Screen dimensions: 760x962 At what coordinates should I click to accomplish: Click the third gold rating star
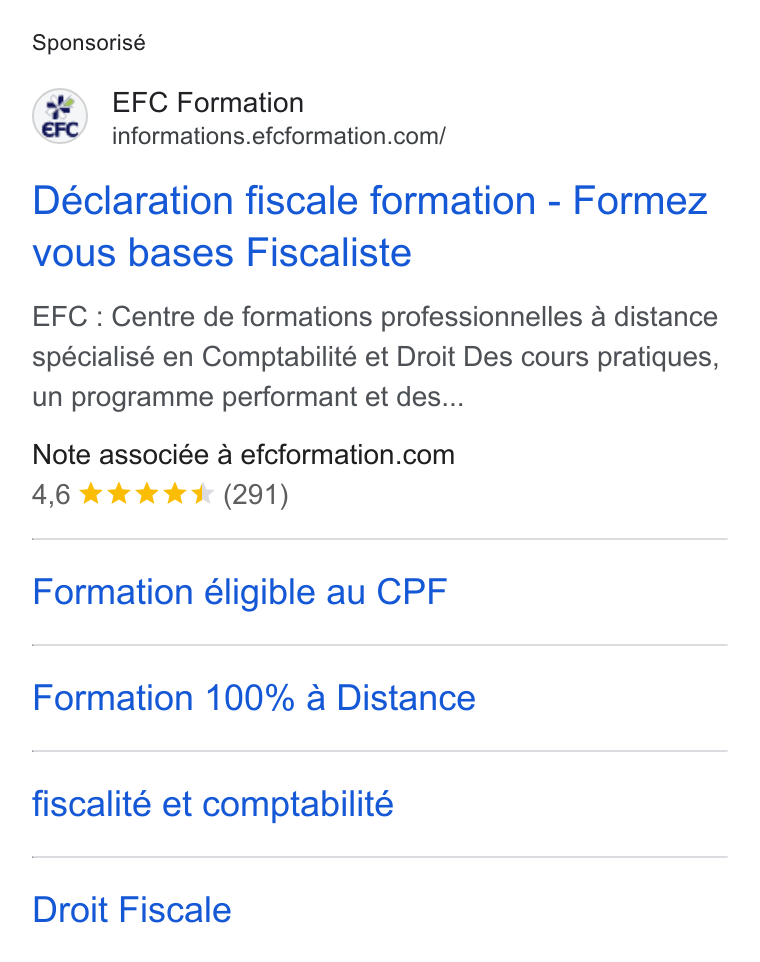(x=147, y=494)
